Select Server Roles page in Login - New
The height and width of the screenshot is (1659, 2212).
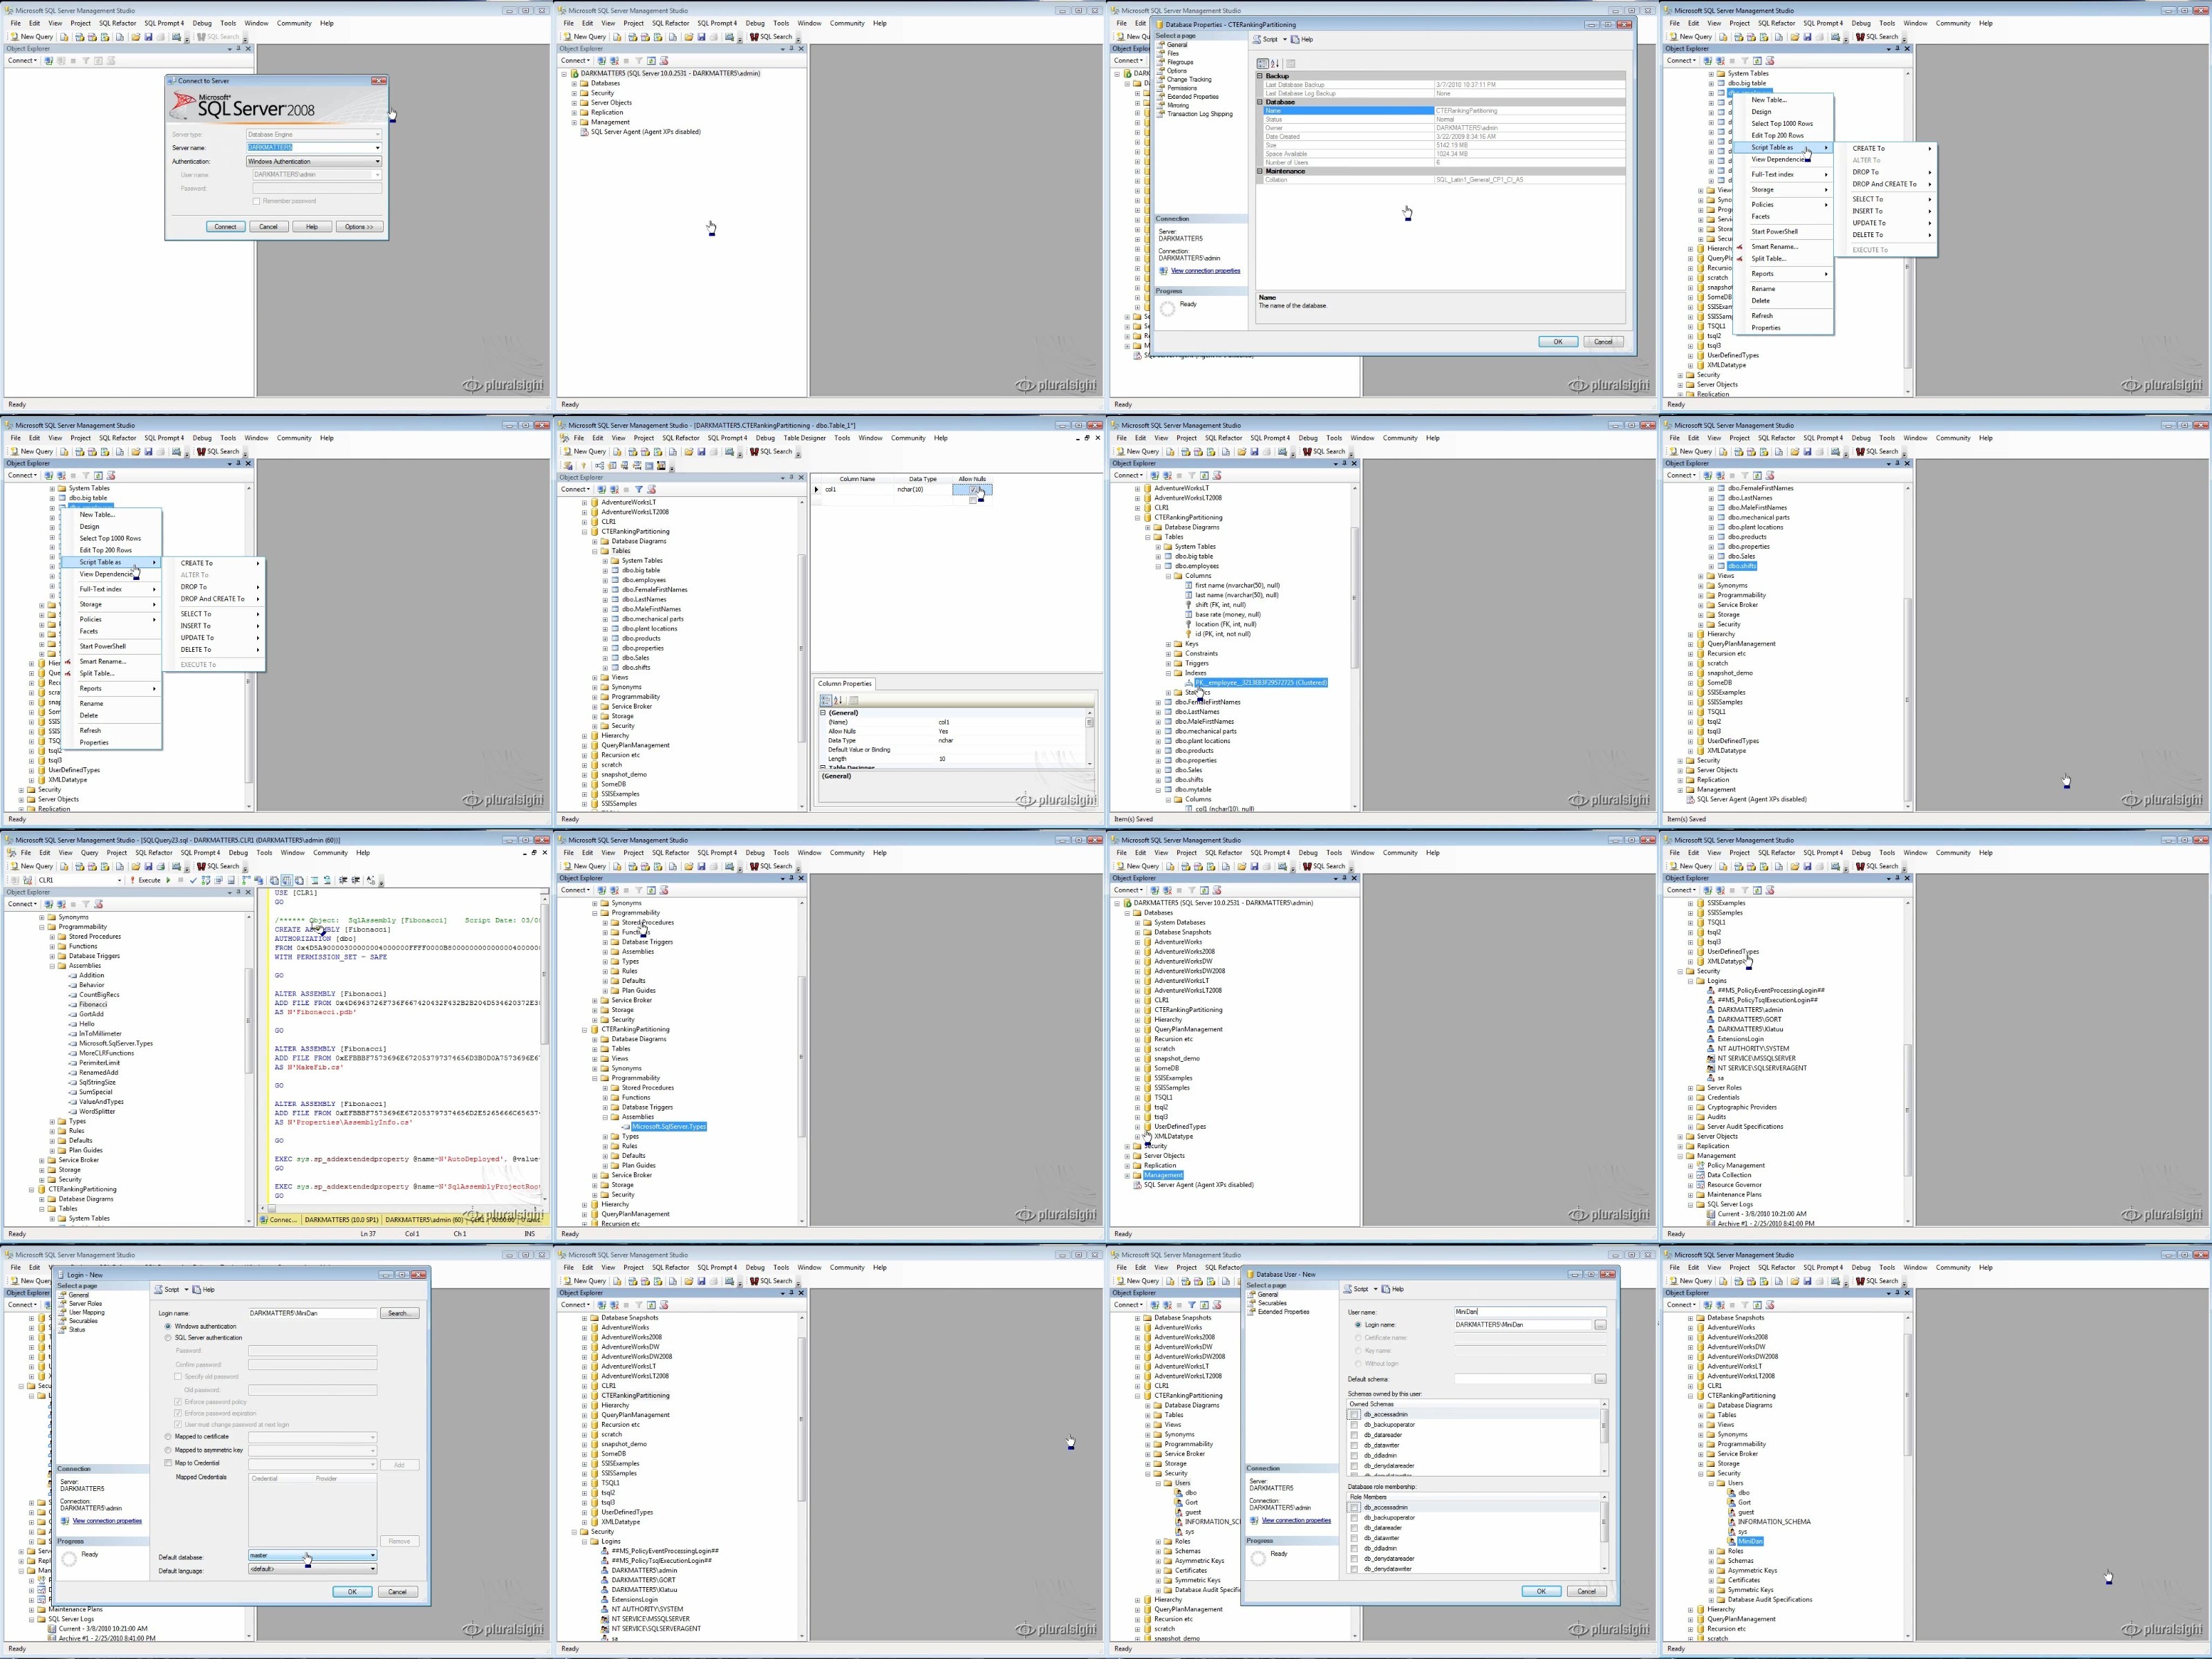point(85,1303)
